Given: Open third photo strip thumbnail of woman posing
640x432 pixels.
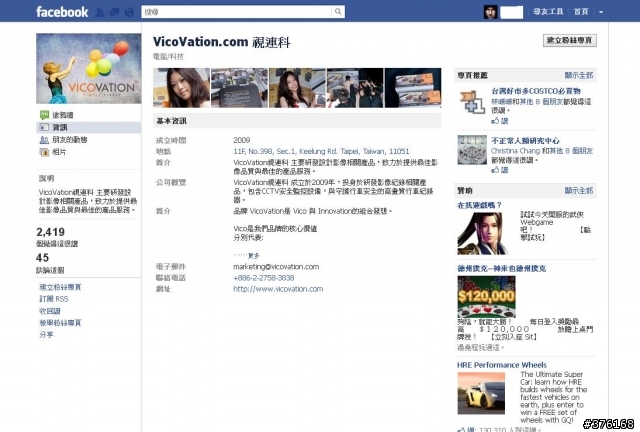Looking at the screenshot, I should [x=297, y=88].
